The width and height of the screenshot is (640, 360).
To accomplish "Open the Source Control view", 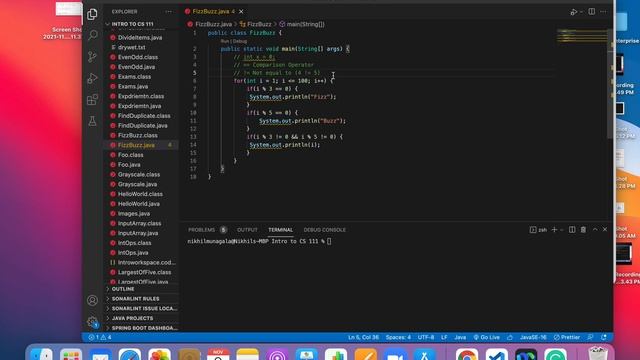I will click(92, 56).
